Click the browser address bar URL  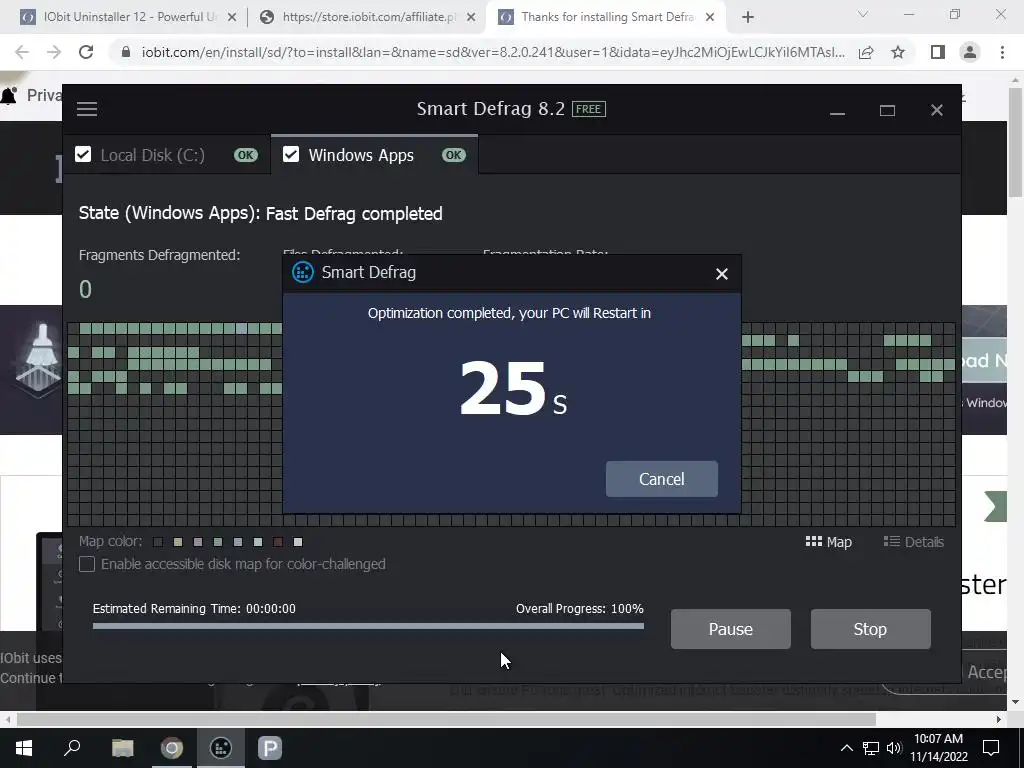[493, 52]
